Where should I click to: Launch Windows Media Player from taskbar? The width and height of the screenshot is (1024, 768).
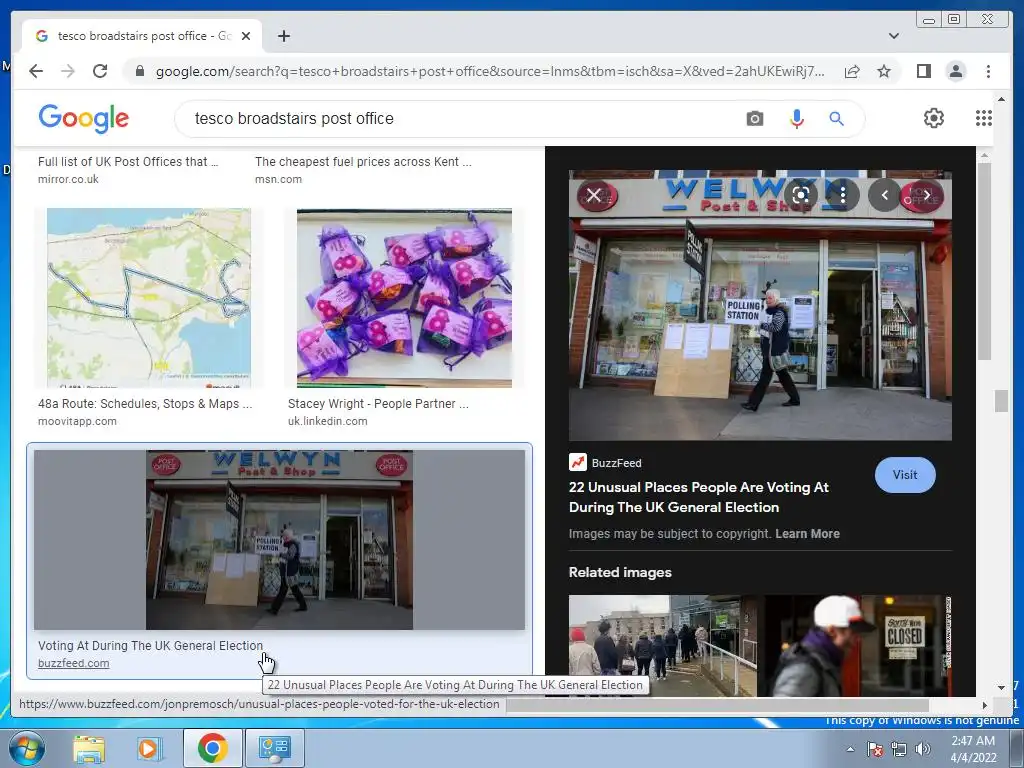pyautogui.click(x=150, y=748)
